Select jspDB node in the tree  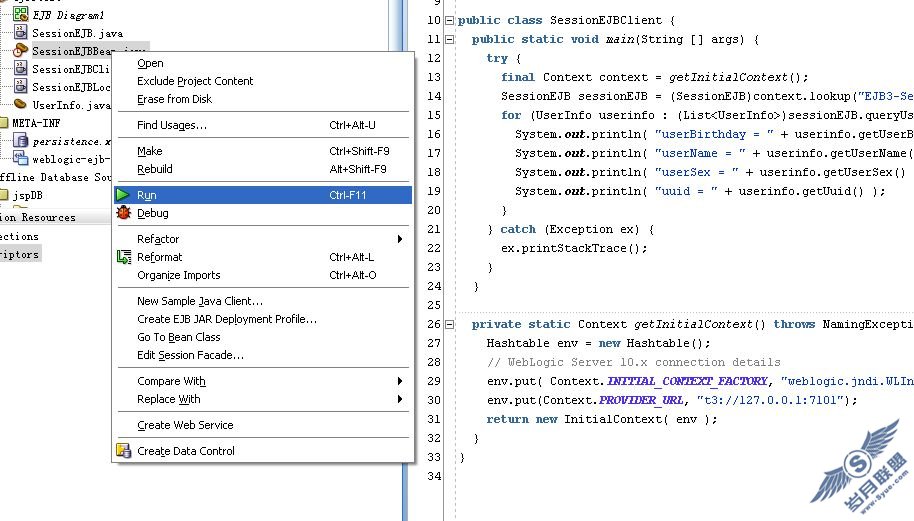click(x=27, y=195)
